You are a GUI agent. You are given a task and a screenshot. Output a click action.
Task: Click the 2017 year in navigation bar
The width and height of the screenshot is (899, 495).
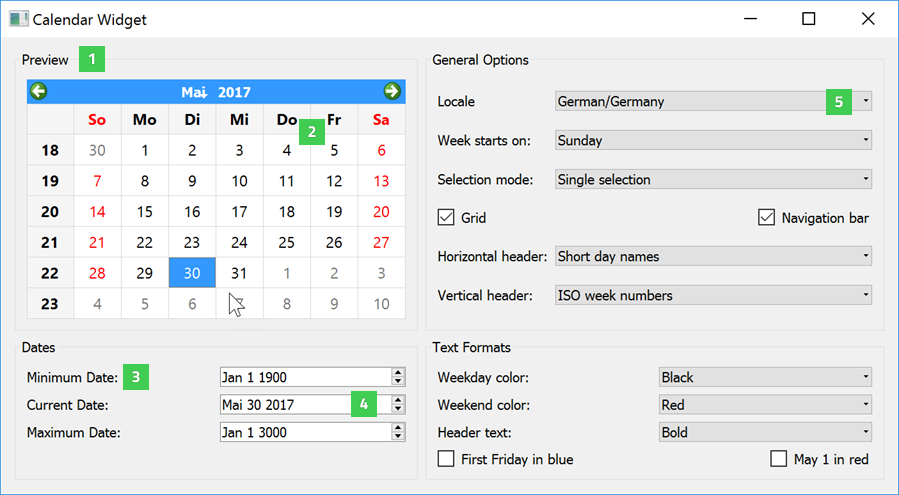point(234,92)
